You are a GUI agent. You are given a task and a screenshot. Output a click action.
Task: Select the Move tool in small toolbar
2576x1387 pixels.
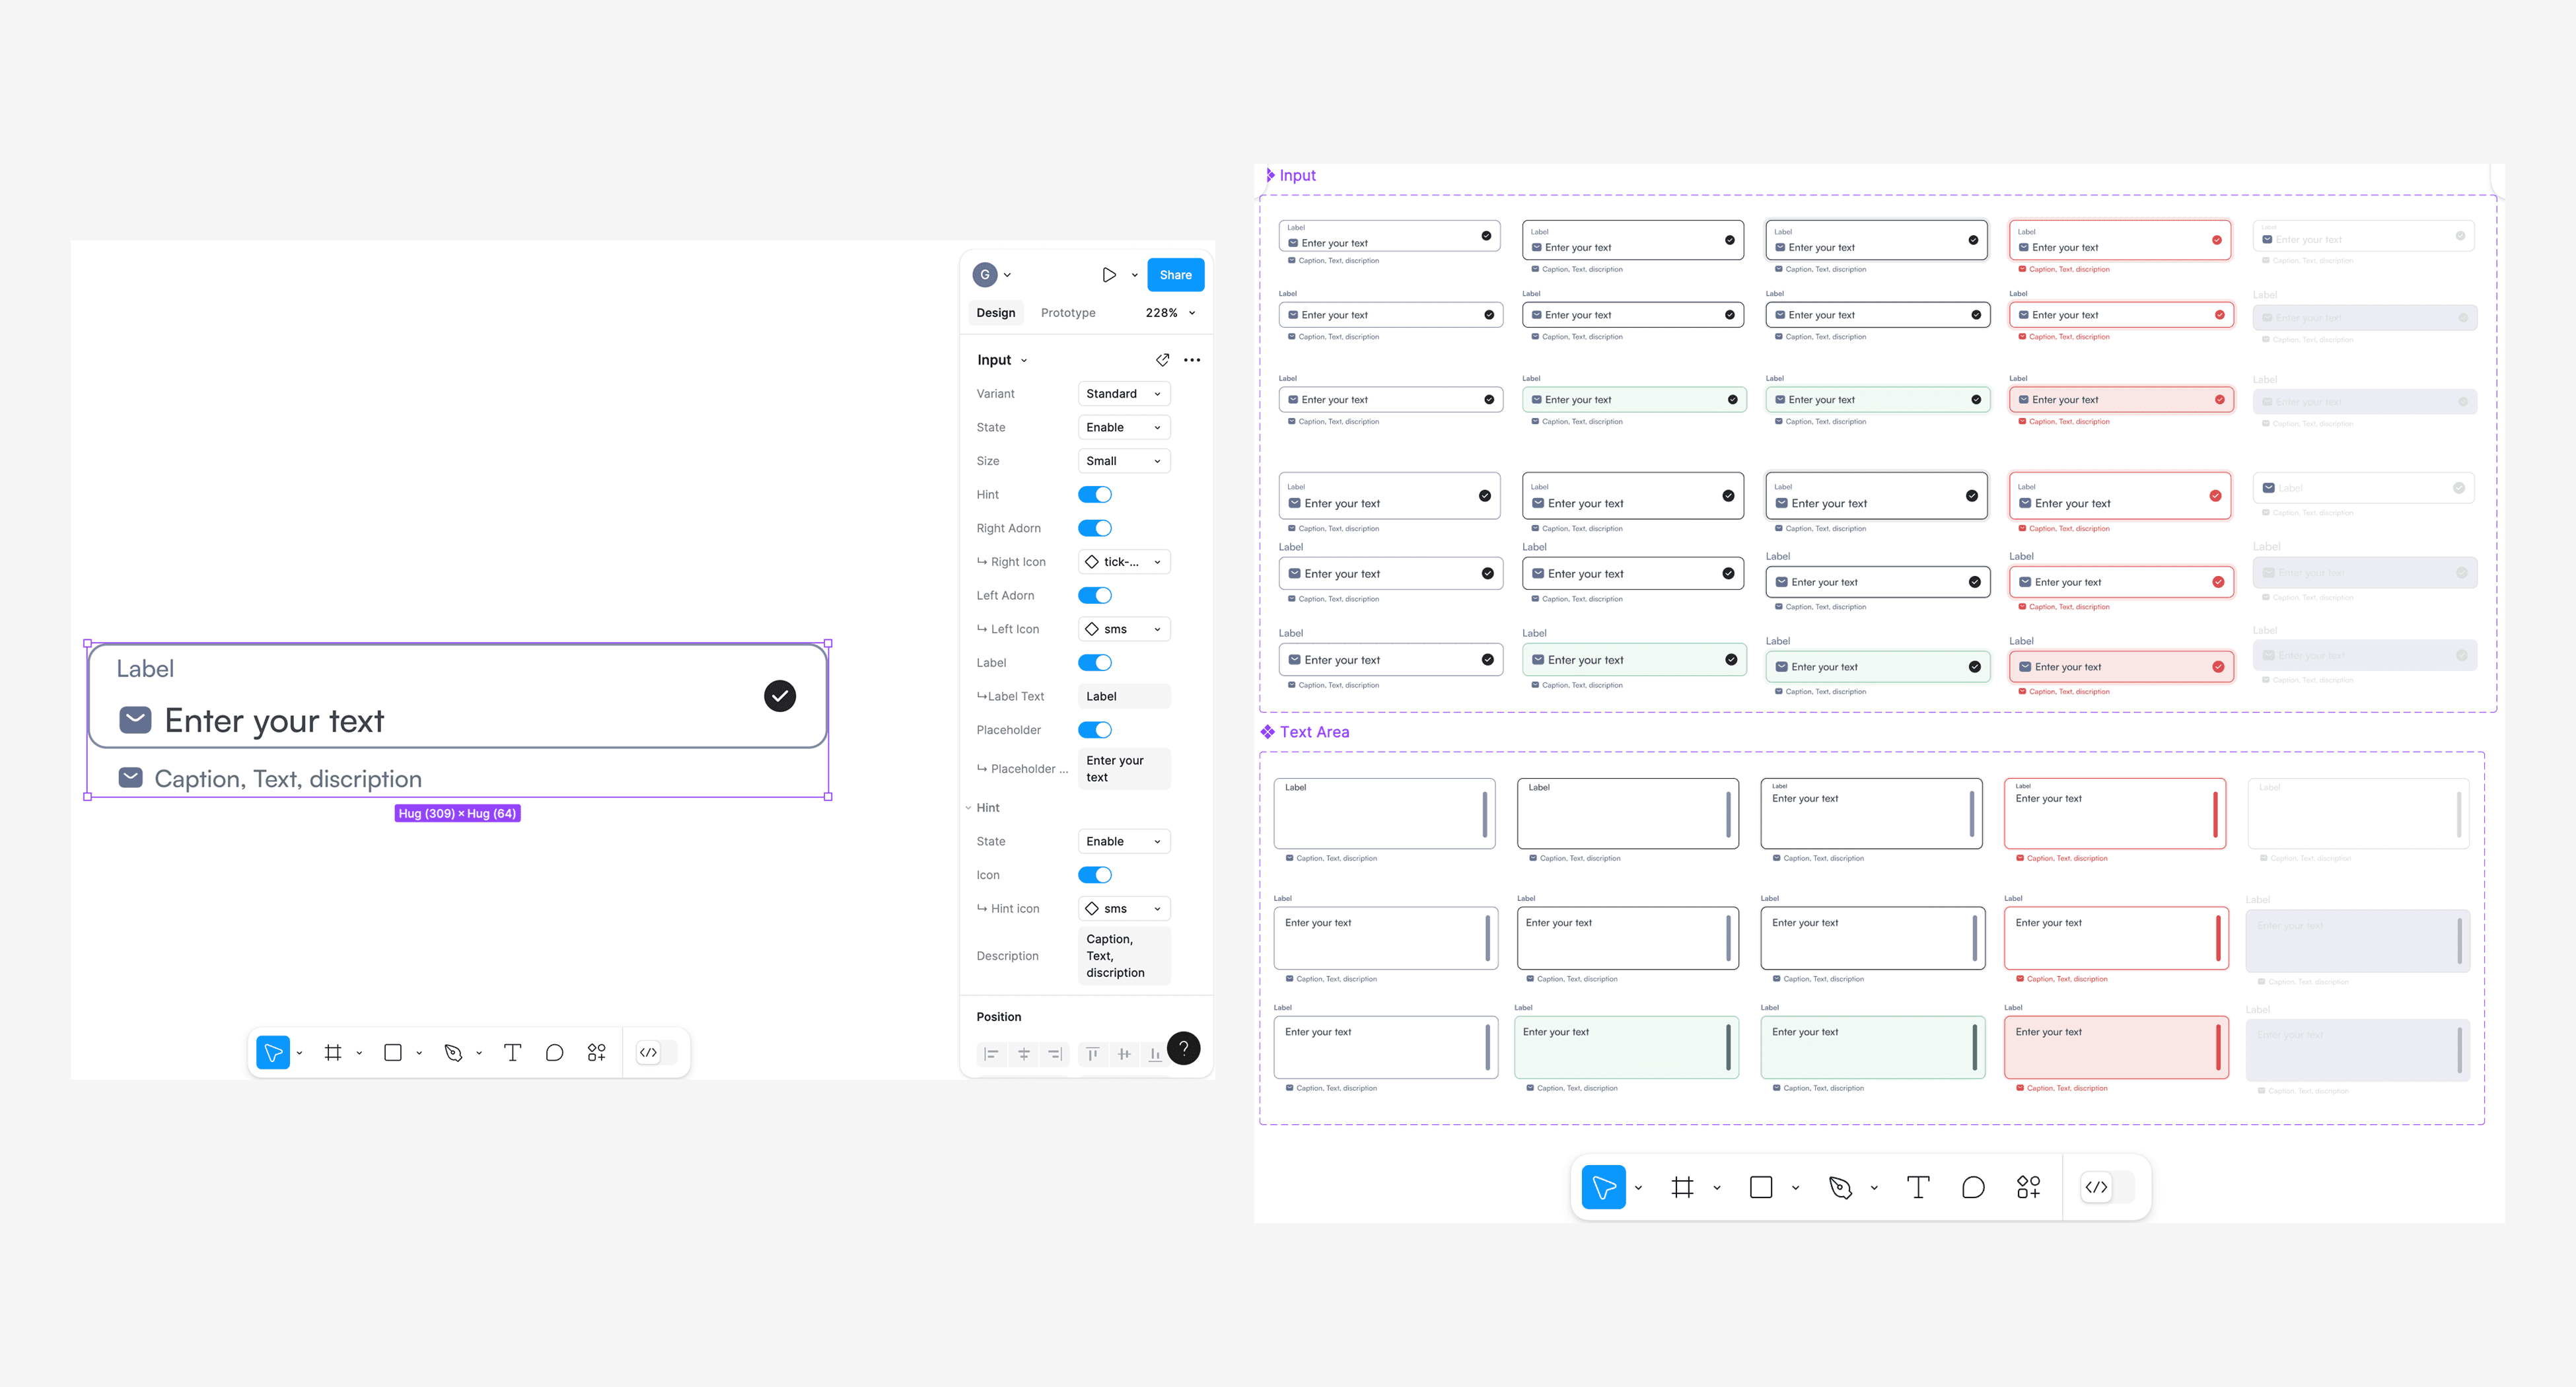[x=272, y=1052]
